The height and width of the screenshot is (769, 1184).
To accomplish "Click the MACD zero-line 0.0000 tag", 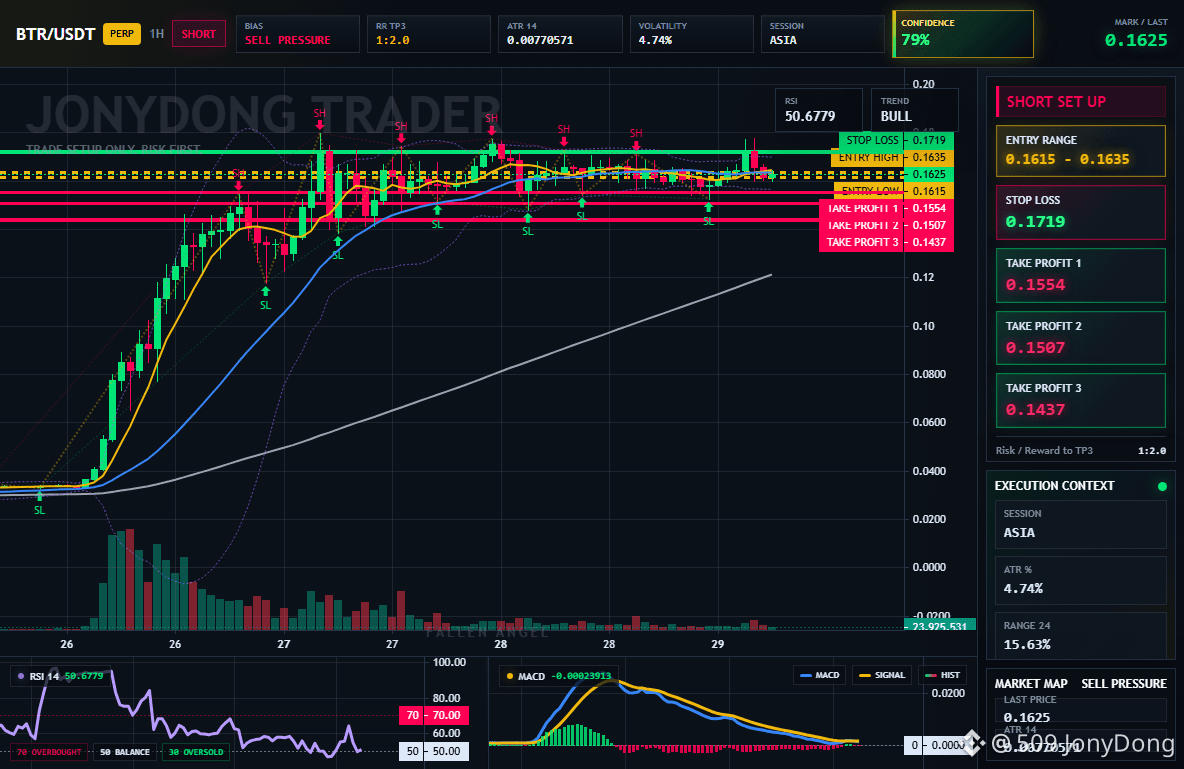I will (933, 746).
